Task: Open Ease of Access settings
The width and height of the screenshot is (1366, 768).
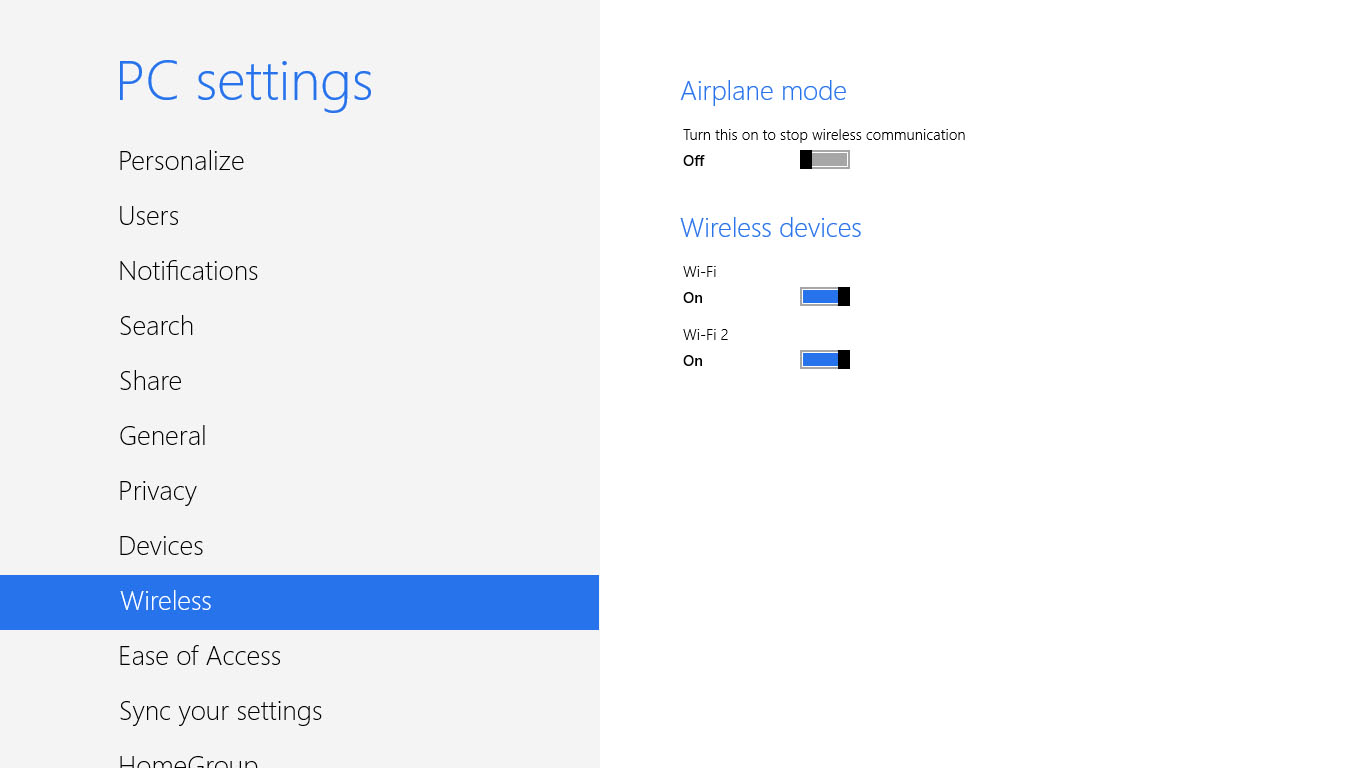Action: (x=199, y=656)
